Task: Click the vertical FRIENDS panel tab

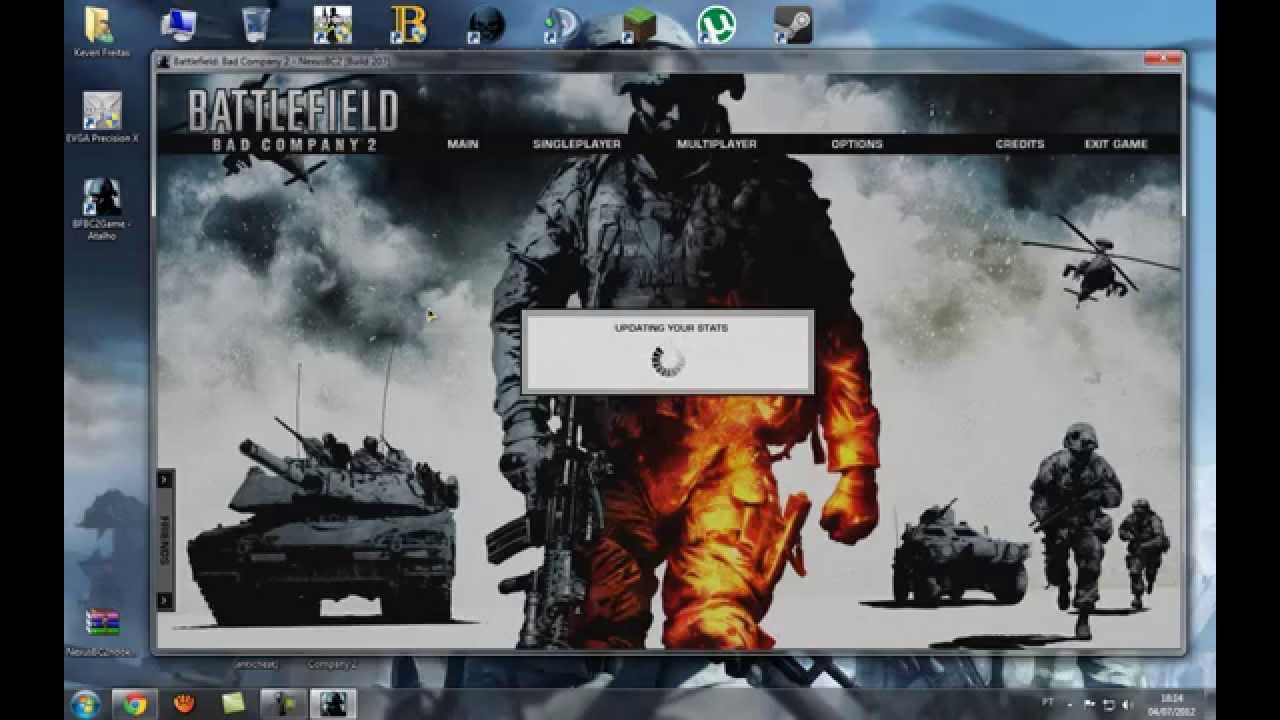Action: [165, 540]
